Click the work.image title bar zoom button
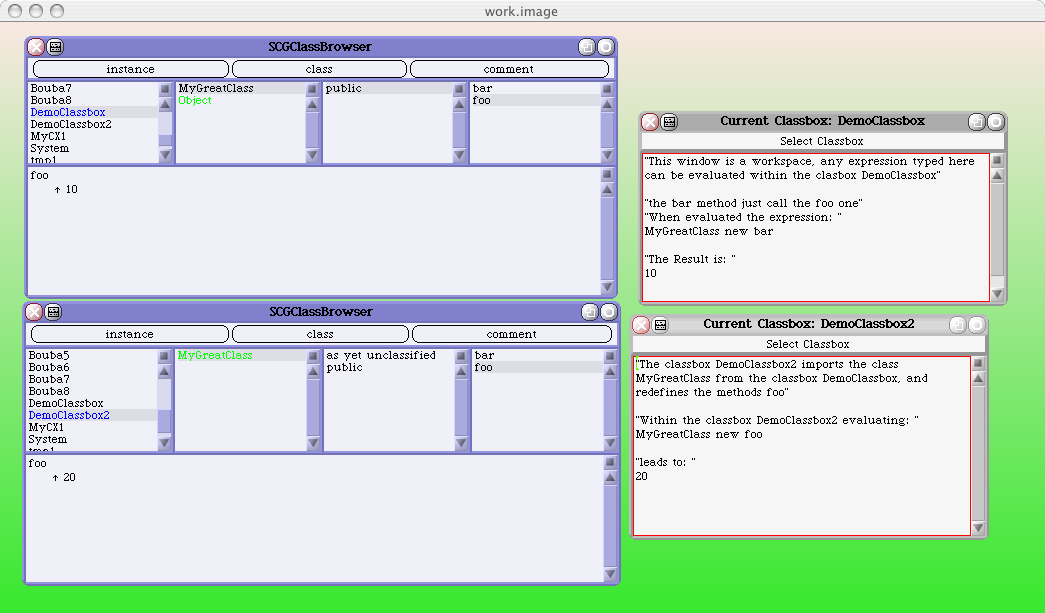 57,11
